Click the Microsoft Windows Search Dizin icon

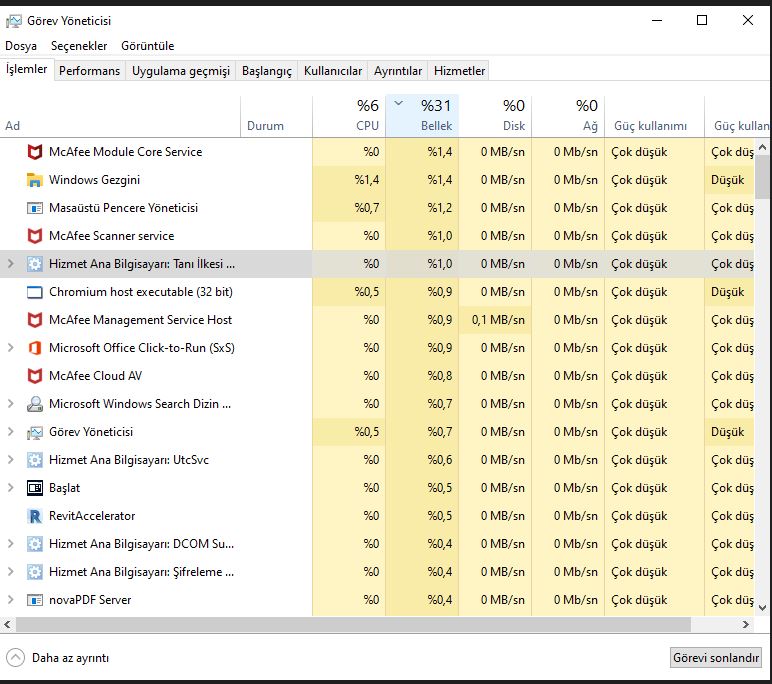coord(34,404)
